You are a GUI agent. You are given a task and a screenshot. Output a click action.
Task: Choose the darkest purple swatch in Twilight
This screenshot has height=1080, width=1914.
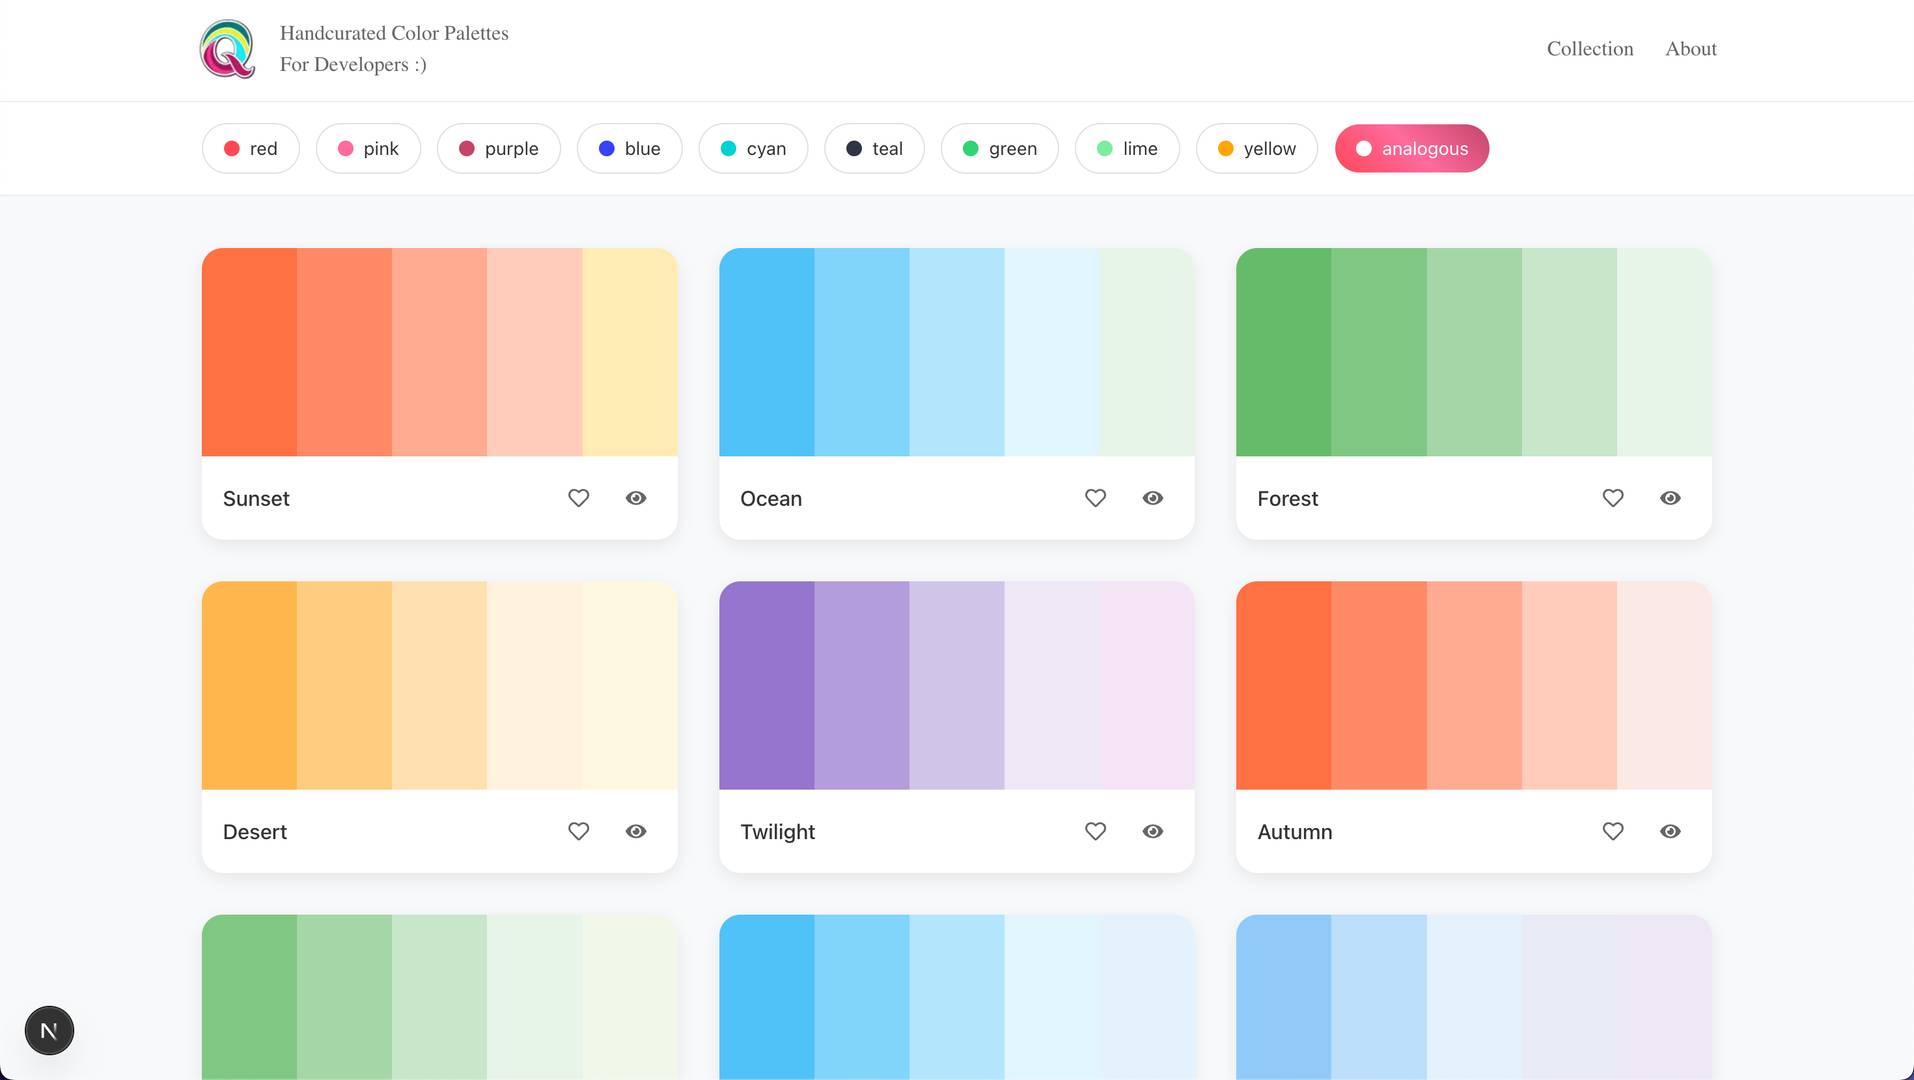coord(767,685)
